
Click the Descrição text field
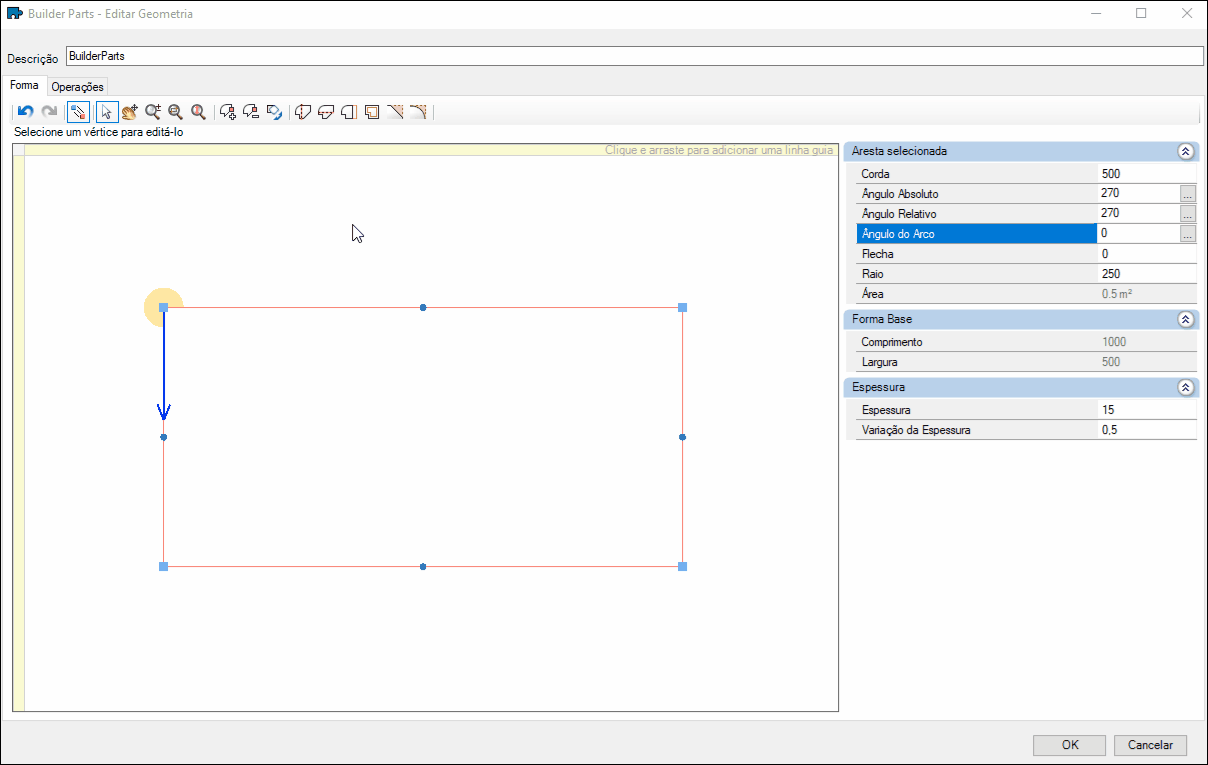[634, 57]
